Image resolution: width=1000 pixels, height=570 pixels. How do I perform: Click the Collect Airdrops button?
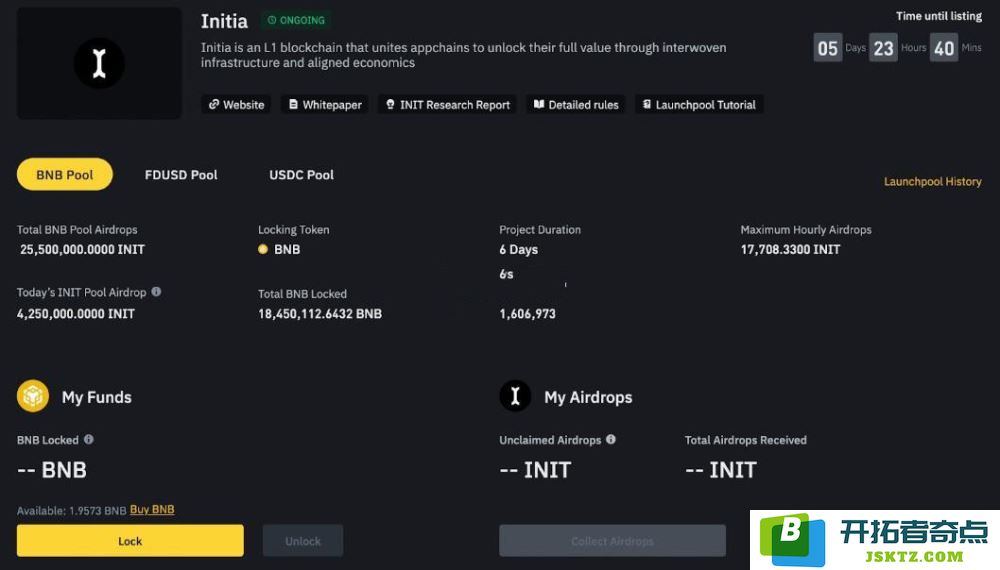(x=612, y=541)
